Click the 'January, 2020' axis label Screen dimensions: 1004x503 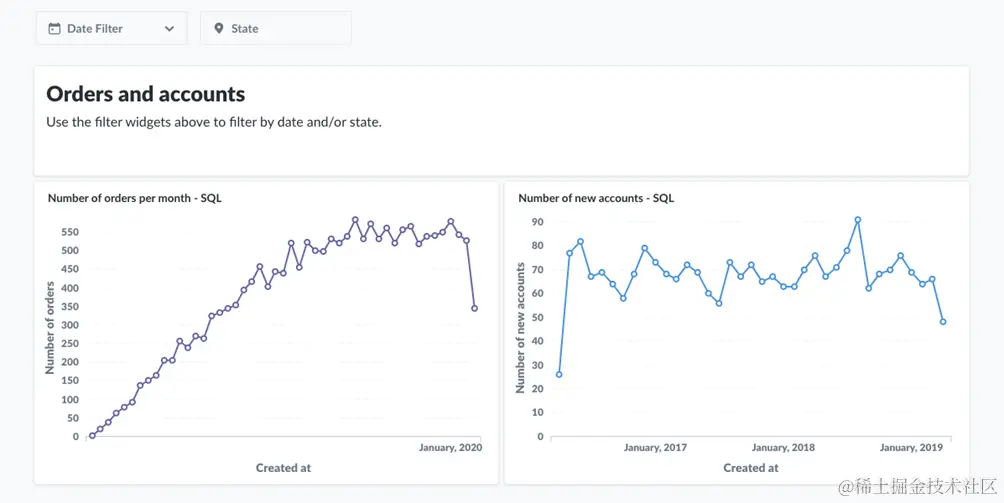[450, 448]
